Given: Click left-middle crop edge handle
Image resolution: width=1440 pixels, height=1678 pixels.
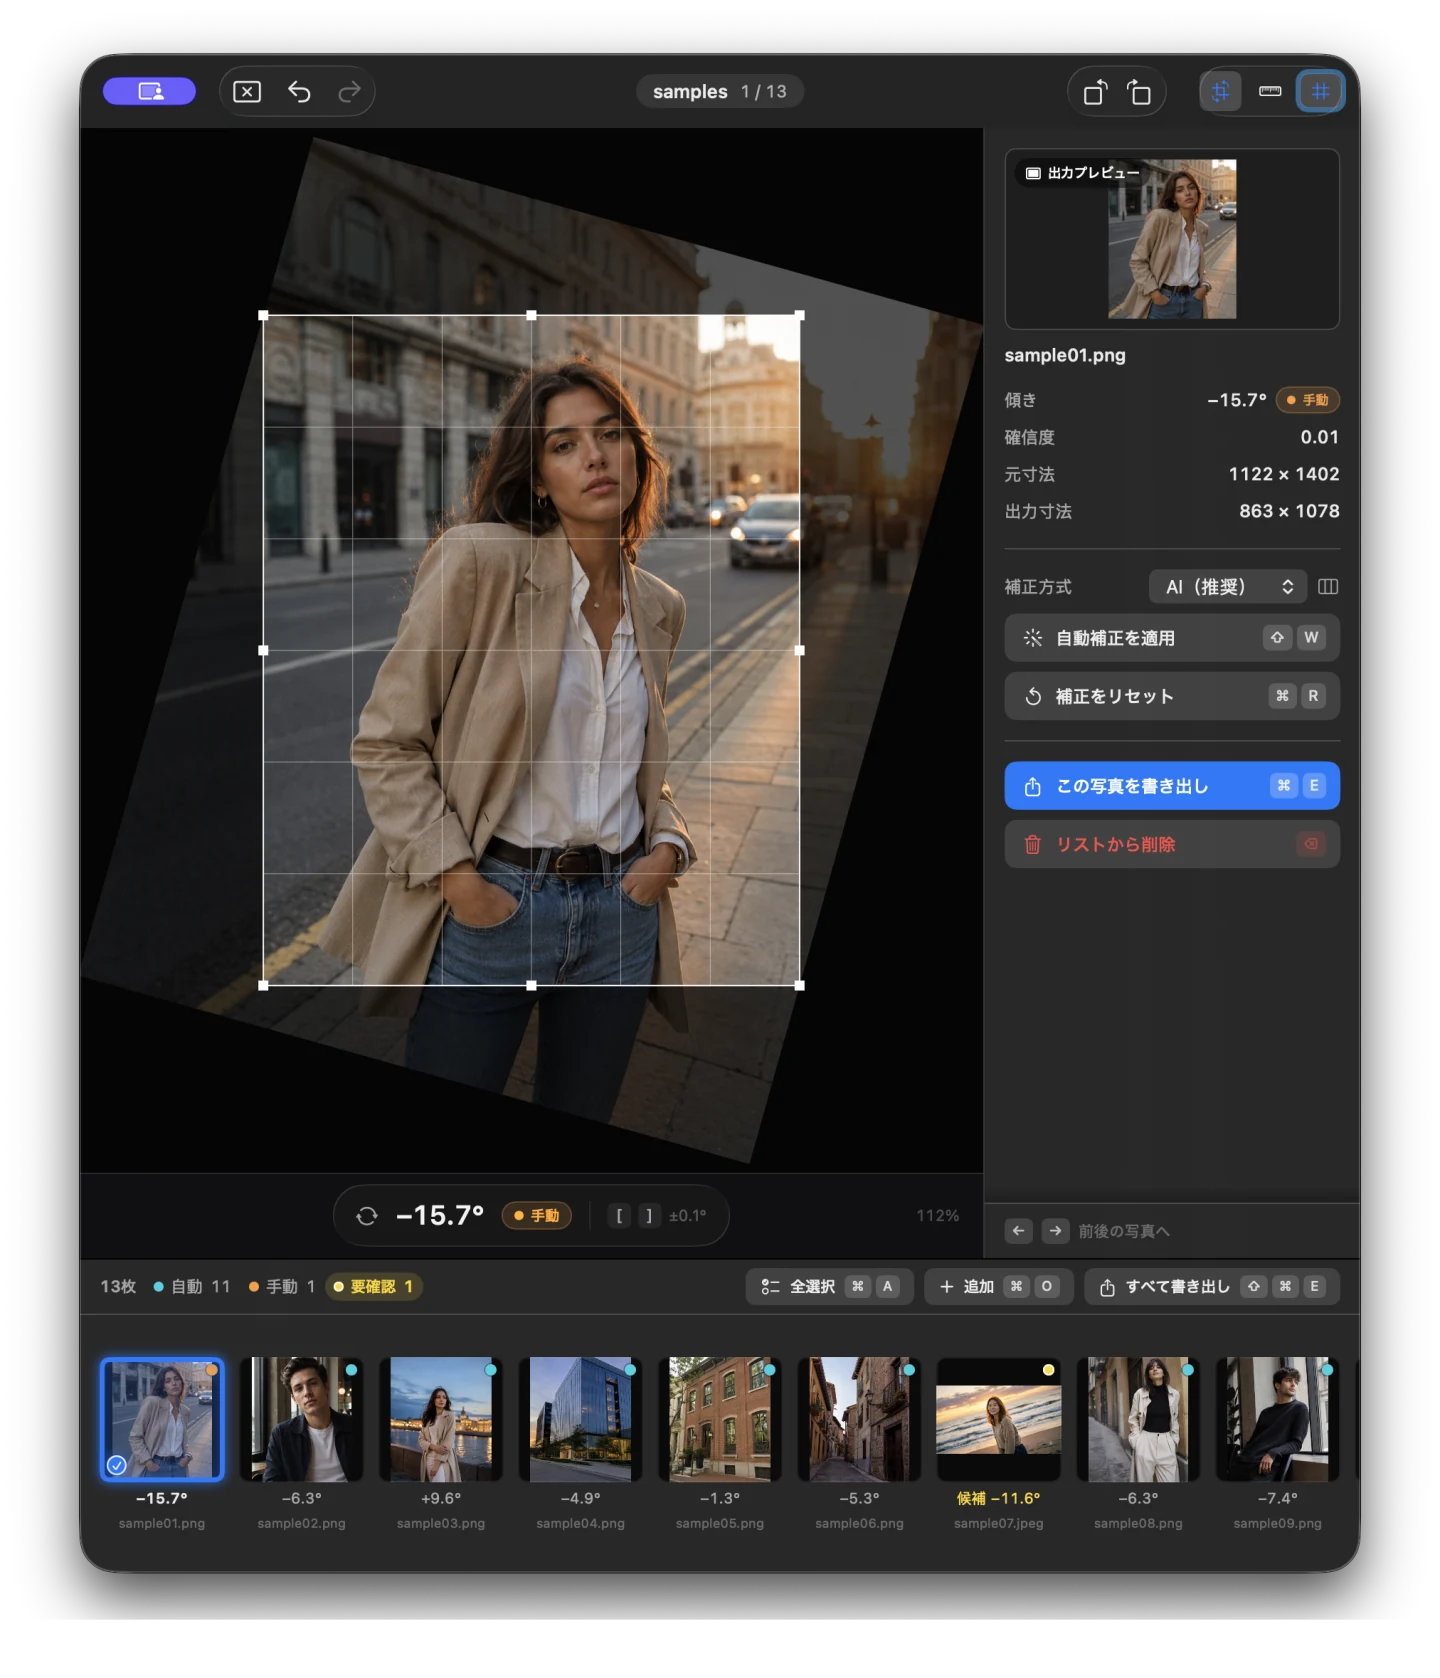Looking at the screenshot, I should point(264,650).
